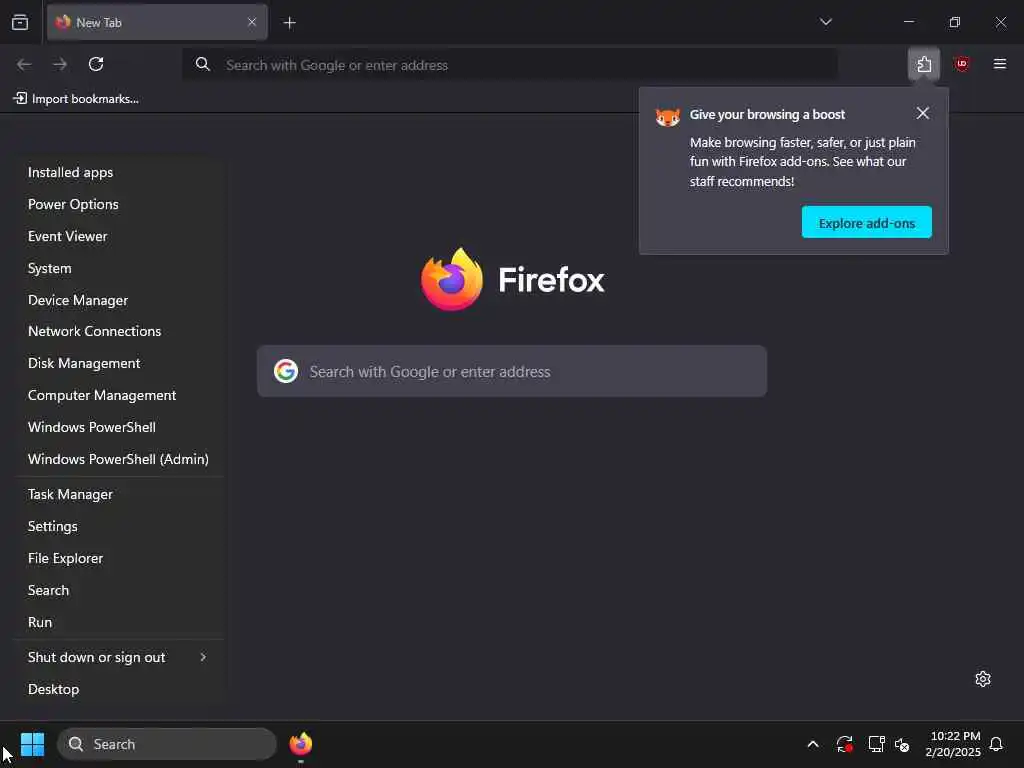Click the muted volume tray icon

[902, 744]
